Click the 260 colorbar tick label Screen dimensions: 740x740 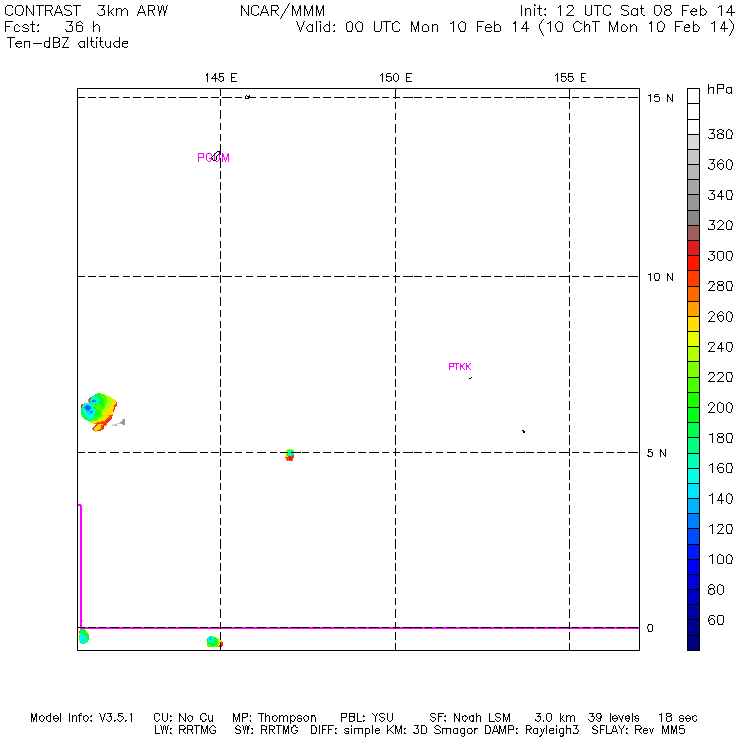[x=720, y=317]
